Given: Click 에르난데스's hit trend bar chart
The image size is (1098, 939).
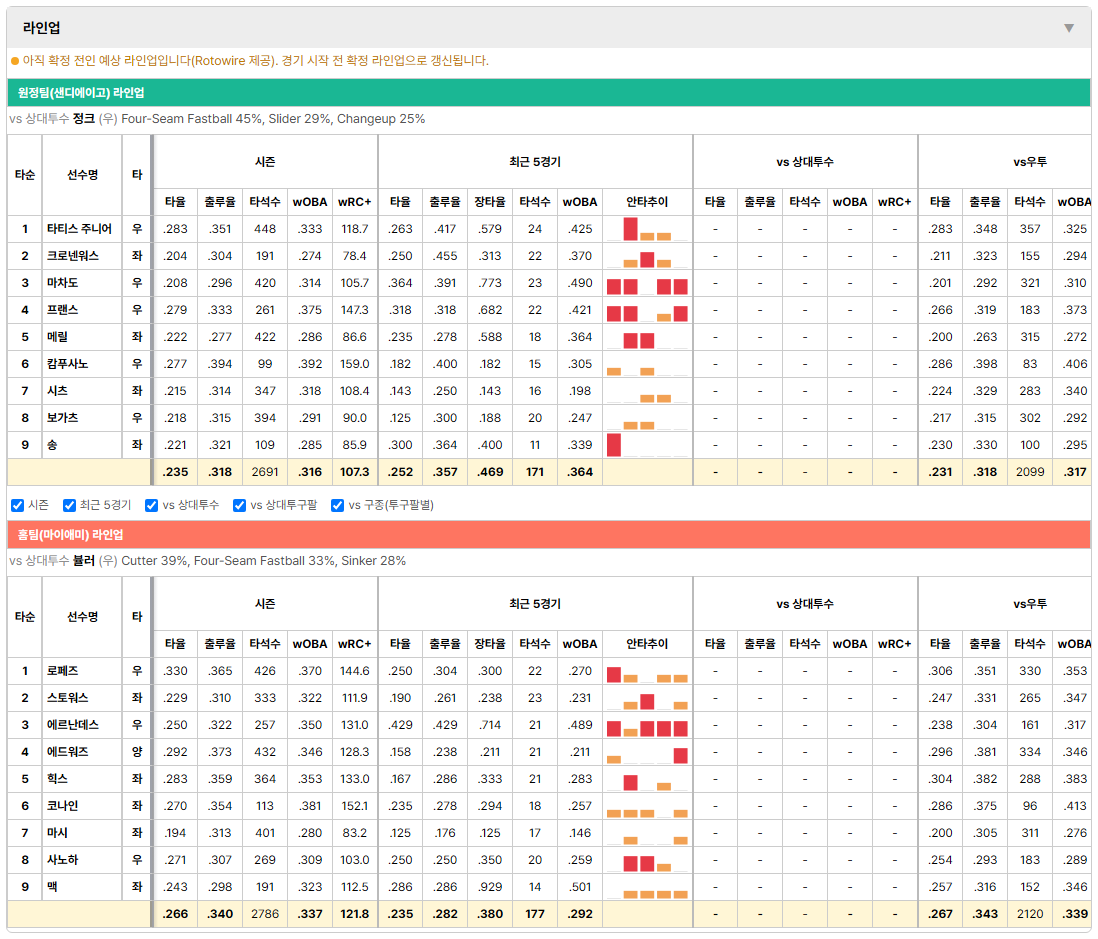Looking at the screenshot, I should click(x=647, y=725).
